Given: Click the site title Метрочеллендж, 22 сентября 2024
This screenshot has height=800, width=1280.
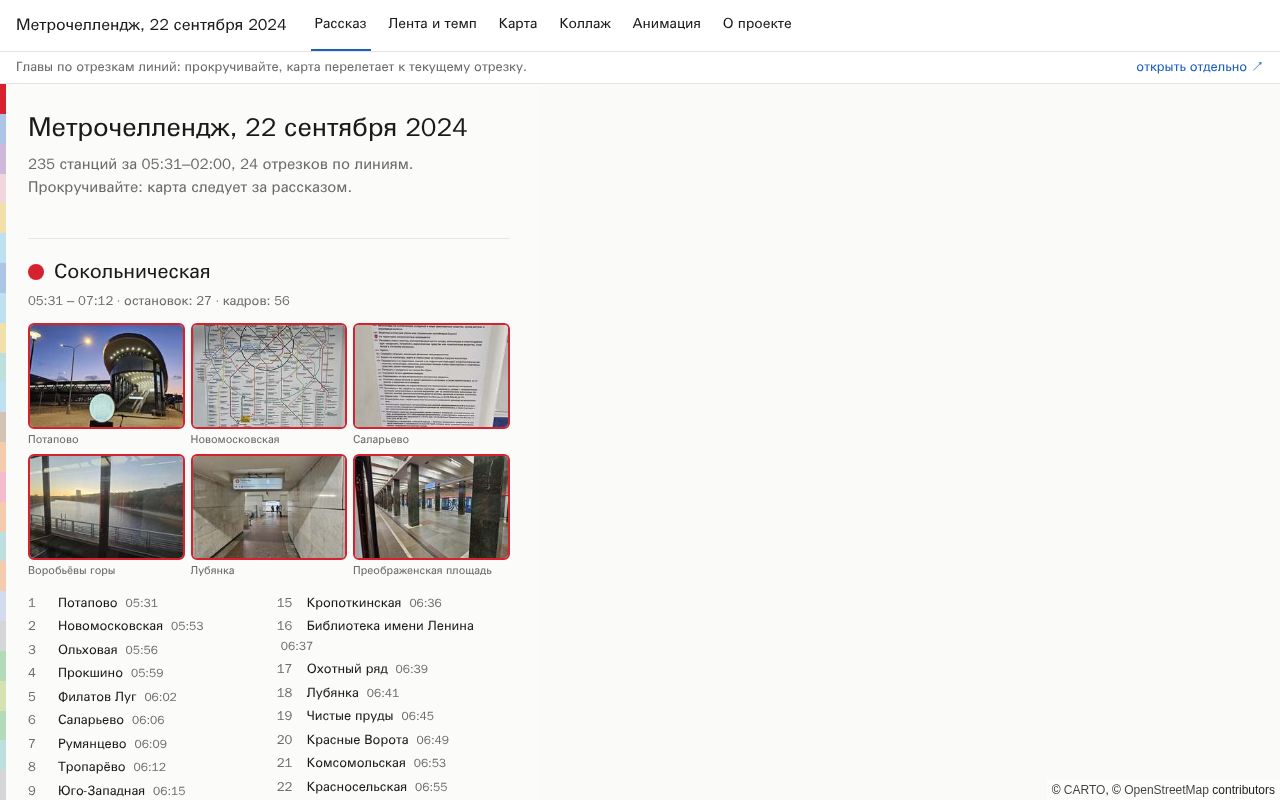Looking at the screenshot, I should point(151,25).
